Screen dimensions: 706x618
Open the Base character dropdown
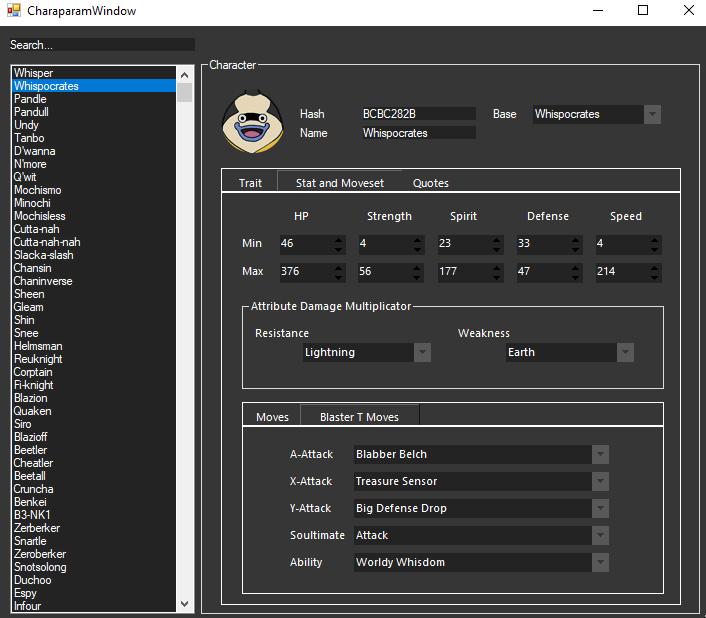pyautogui.click(x=652, y=114)
